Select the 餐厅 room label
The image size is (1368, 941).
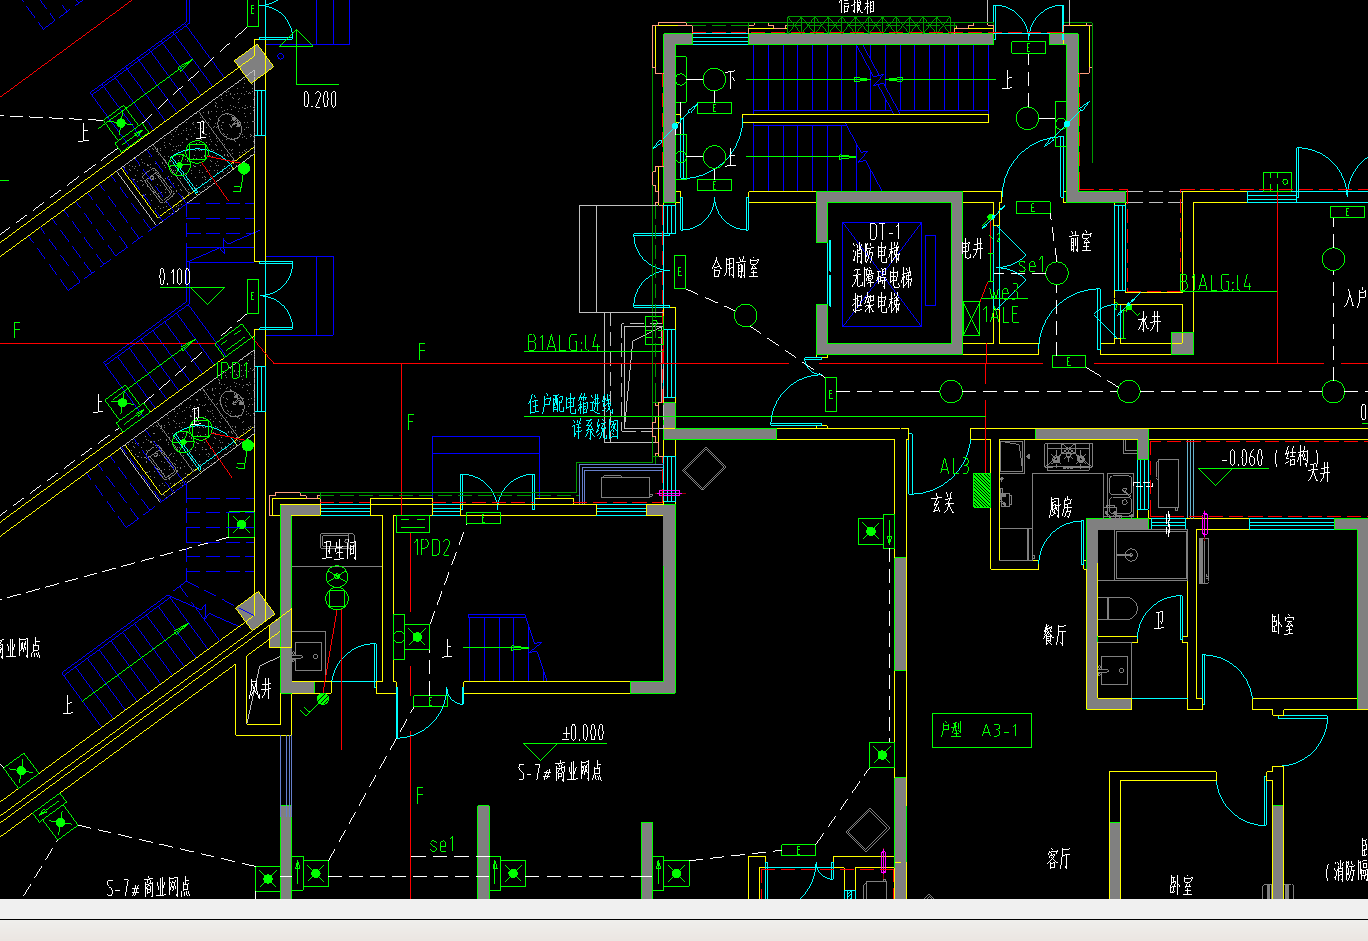point(1054,635)
